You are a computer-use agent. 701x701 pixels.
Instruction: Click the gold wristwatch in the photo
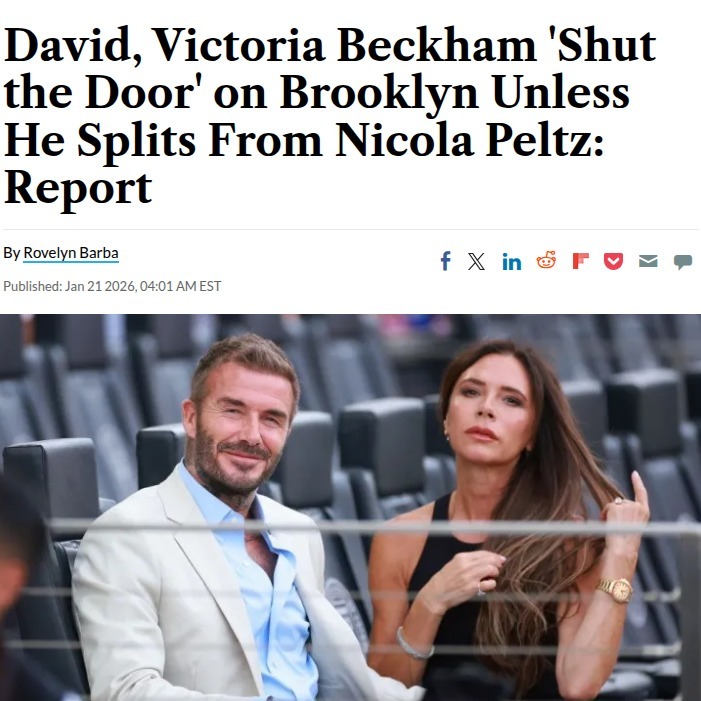pos(614,589)
